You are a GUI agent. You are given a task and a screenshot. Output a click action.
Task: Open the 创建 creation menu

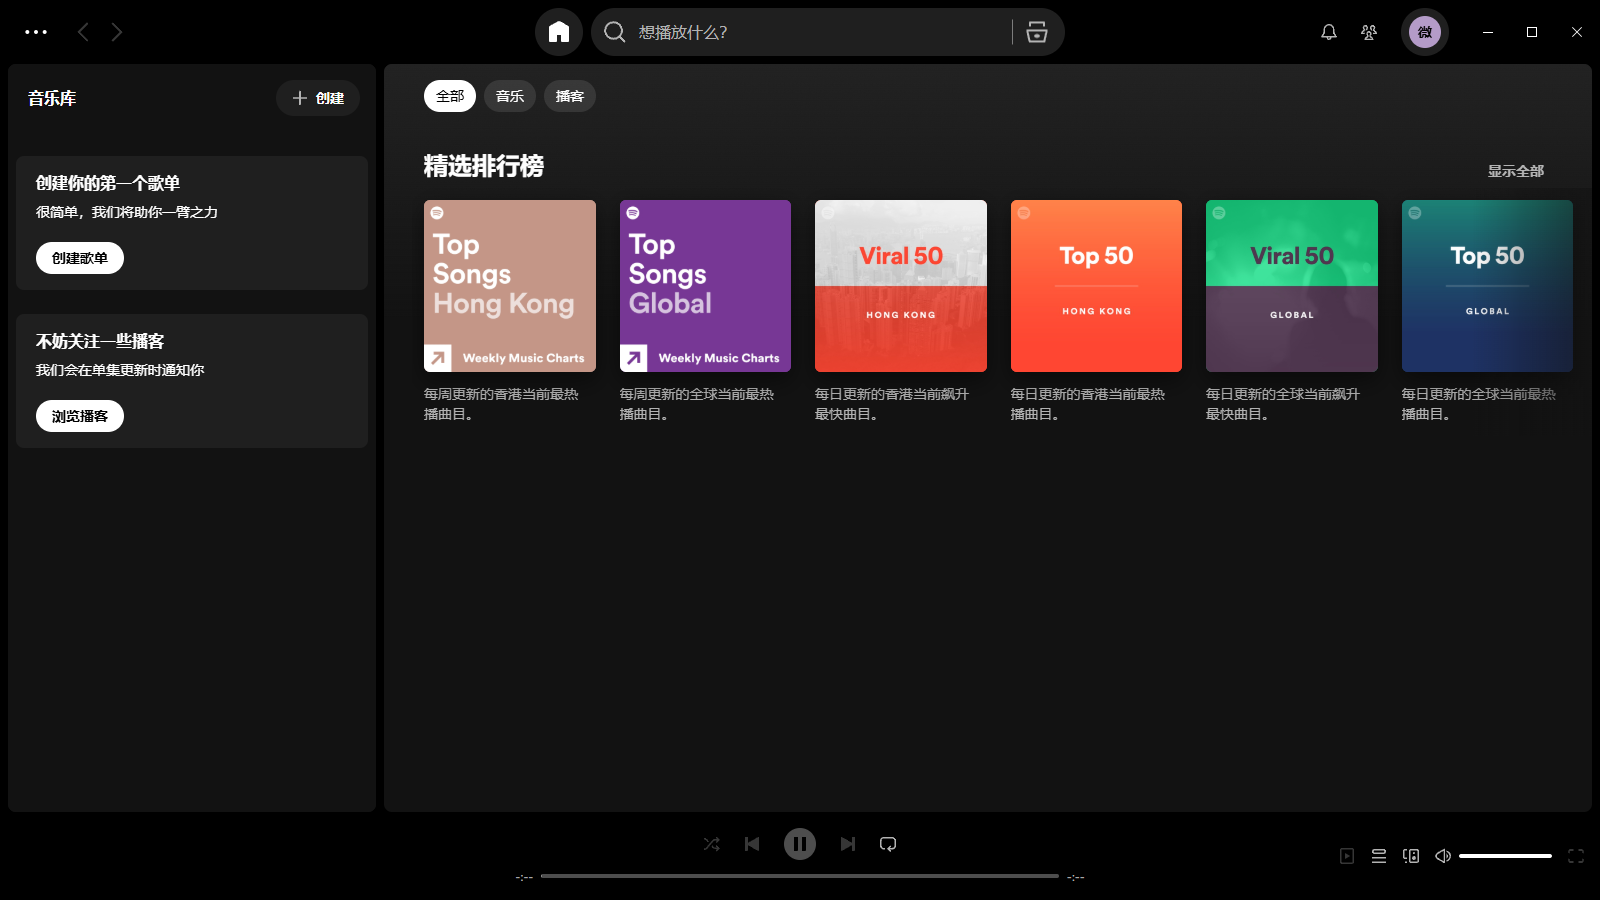point(317,97)
